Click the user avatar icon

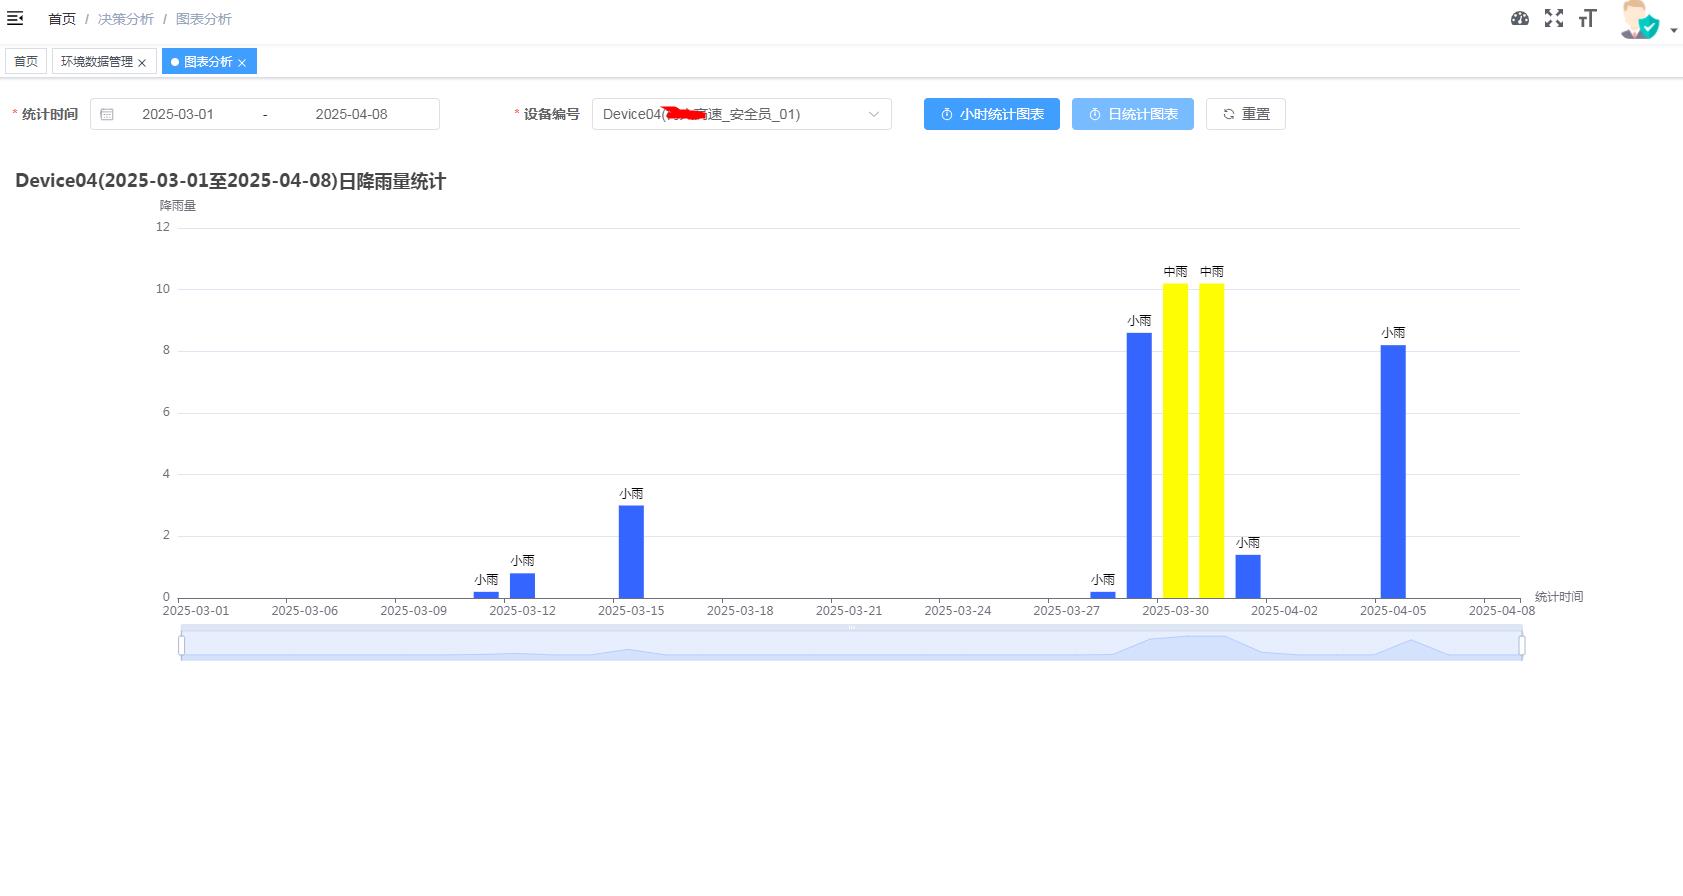pyautogui.click(x=1638, y=20)
